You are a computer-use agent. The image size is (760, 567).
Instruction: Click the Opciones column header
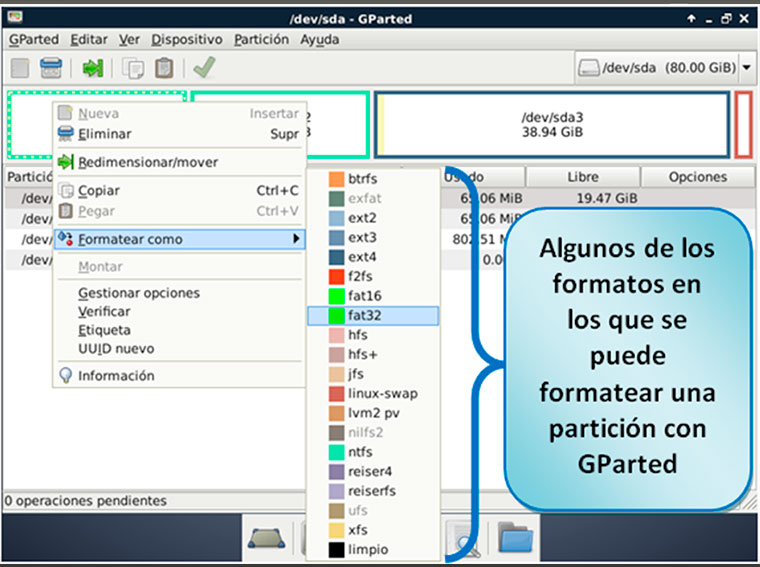(x=697, y=177)
